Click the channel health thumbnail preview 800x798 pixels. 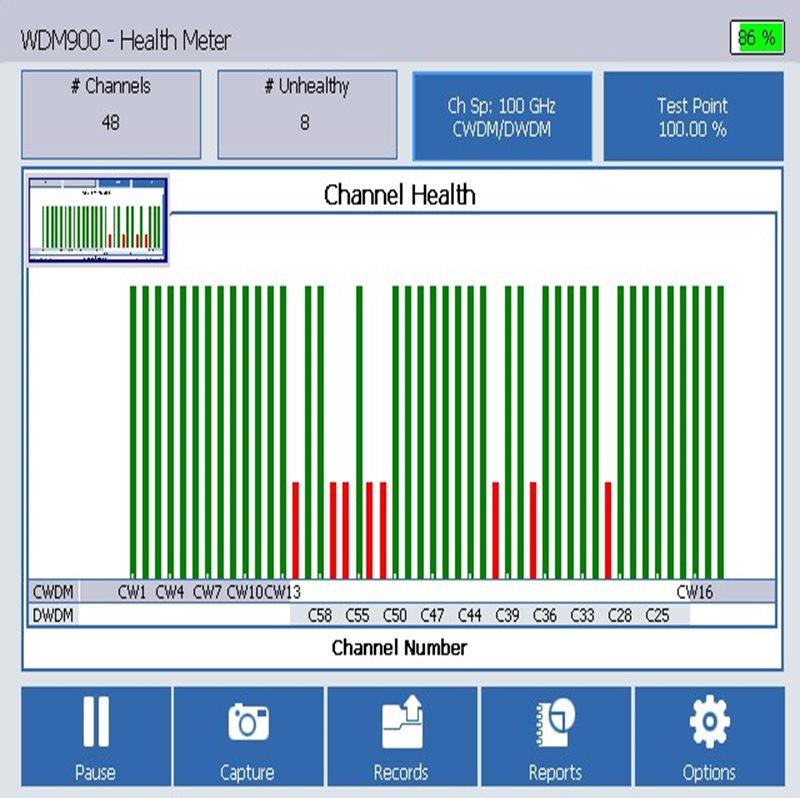(98, 220)
